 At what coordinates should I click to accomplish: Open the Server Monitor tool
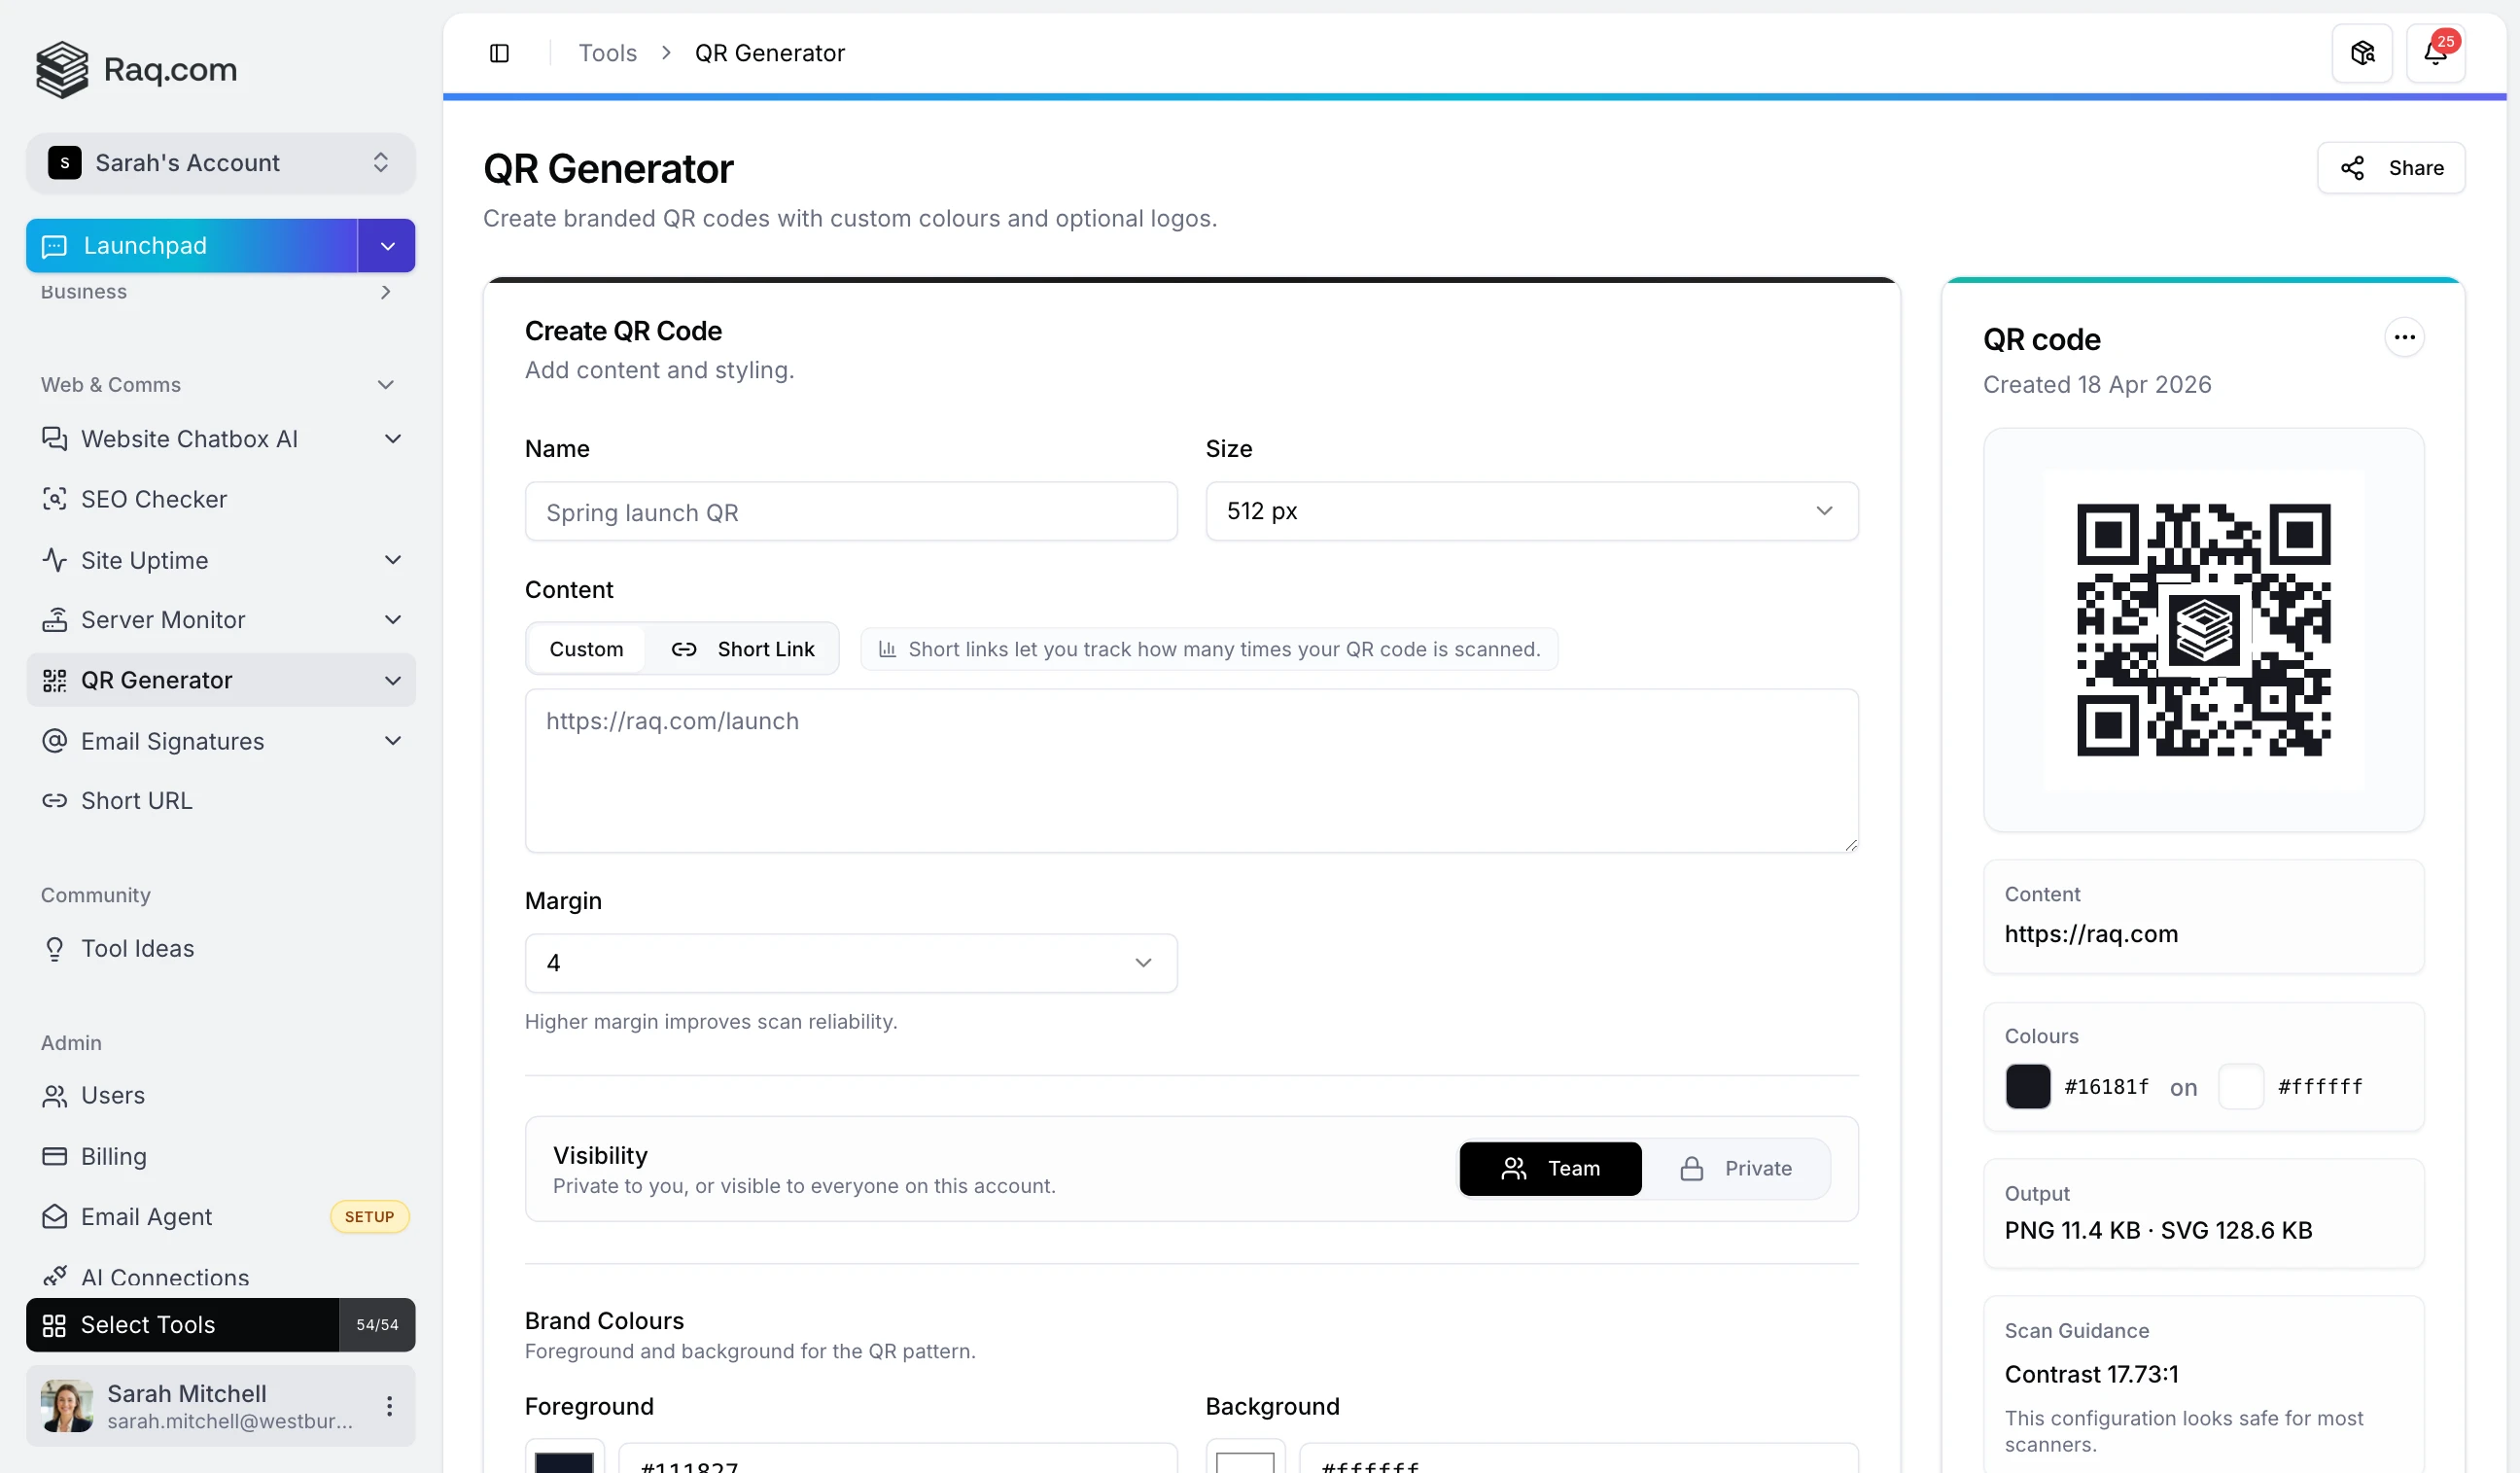click(164, 619)
